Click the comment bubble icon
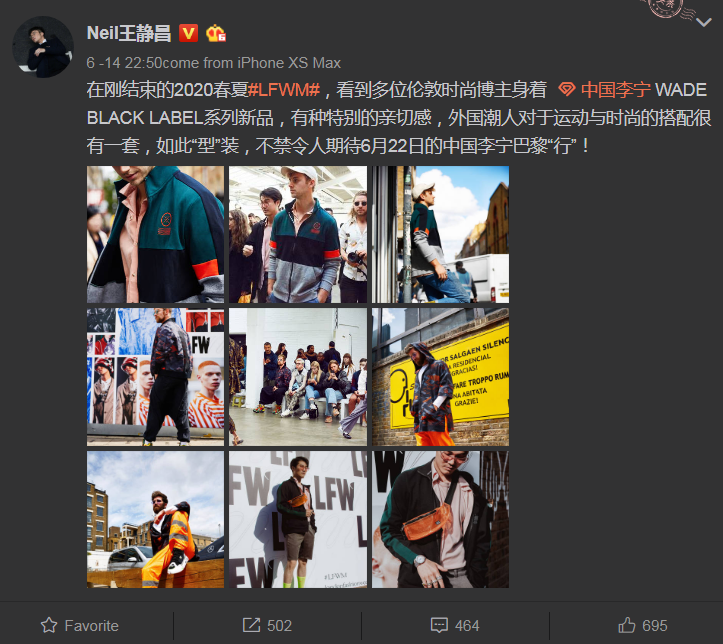This screenshot has width=723, height=644. tap(439, 625)
